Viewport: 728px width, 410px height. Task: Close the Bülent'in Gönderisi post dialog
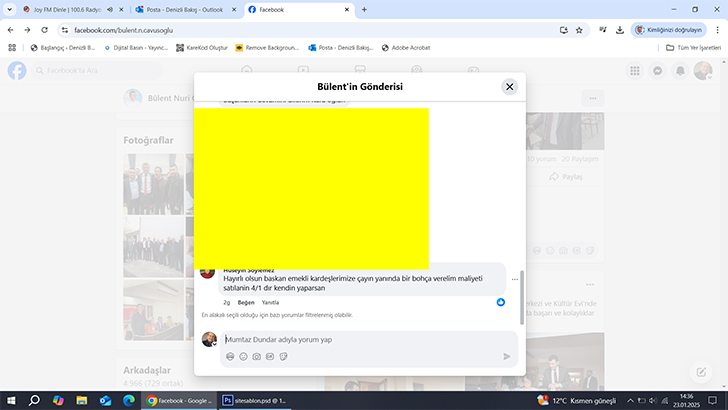510,87
